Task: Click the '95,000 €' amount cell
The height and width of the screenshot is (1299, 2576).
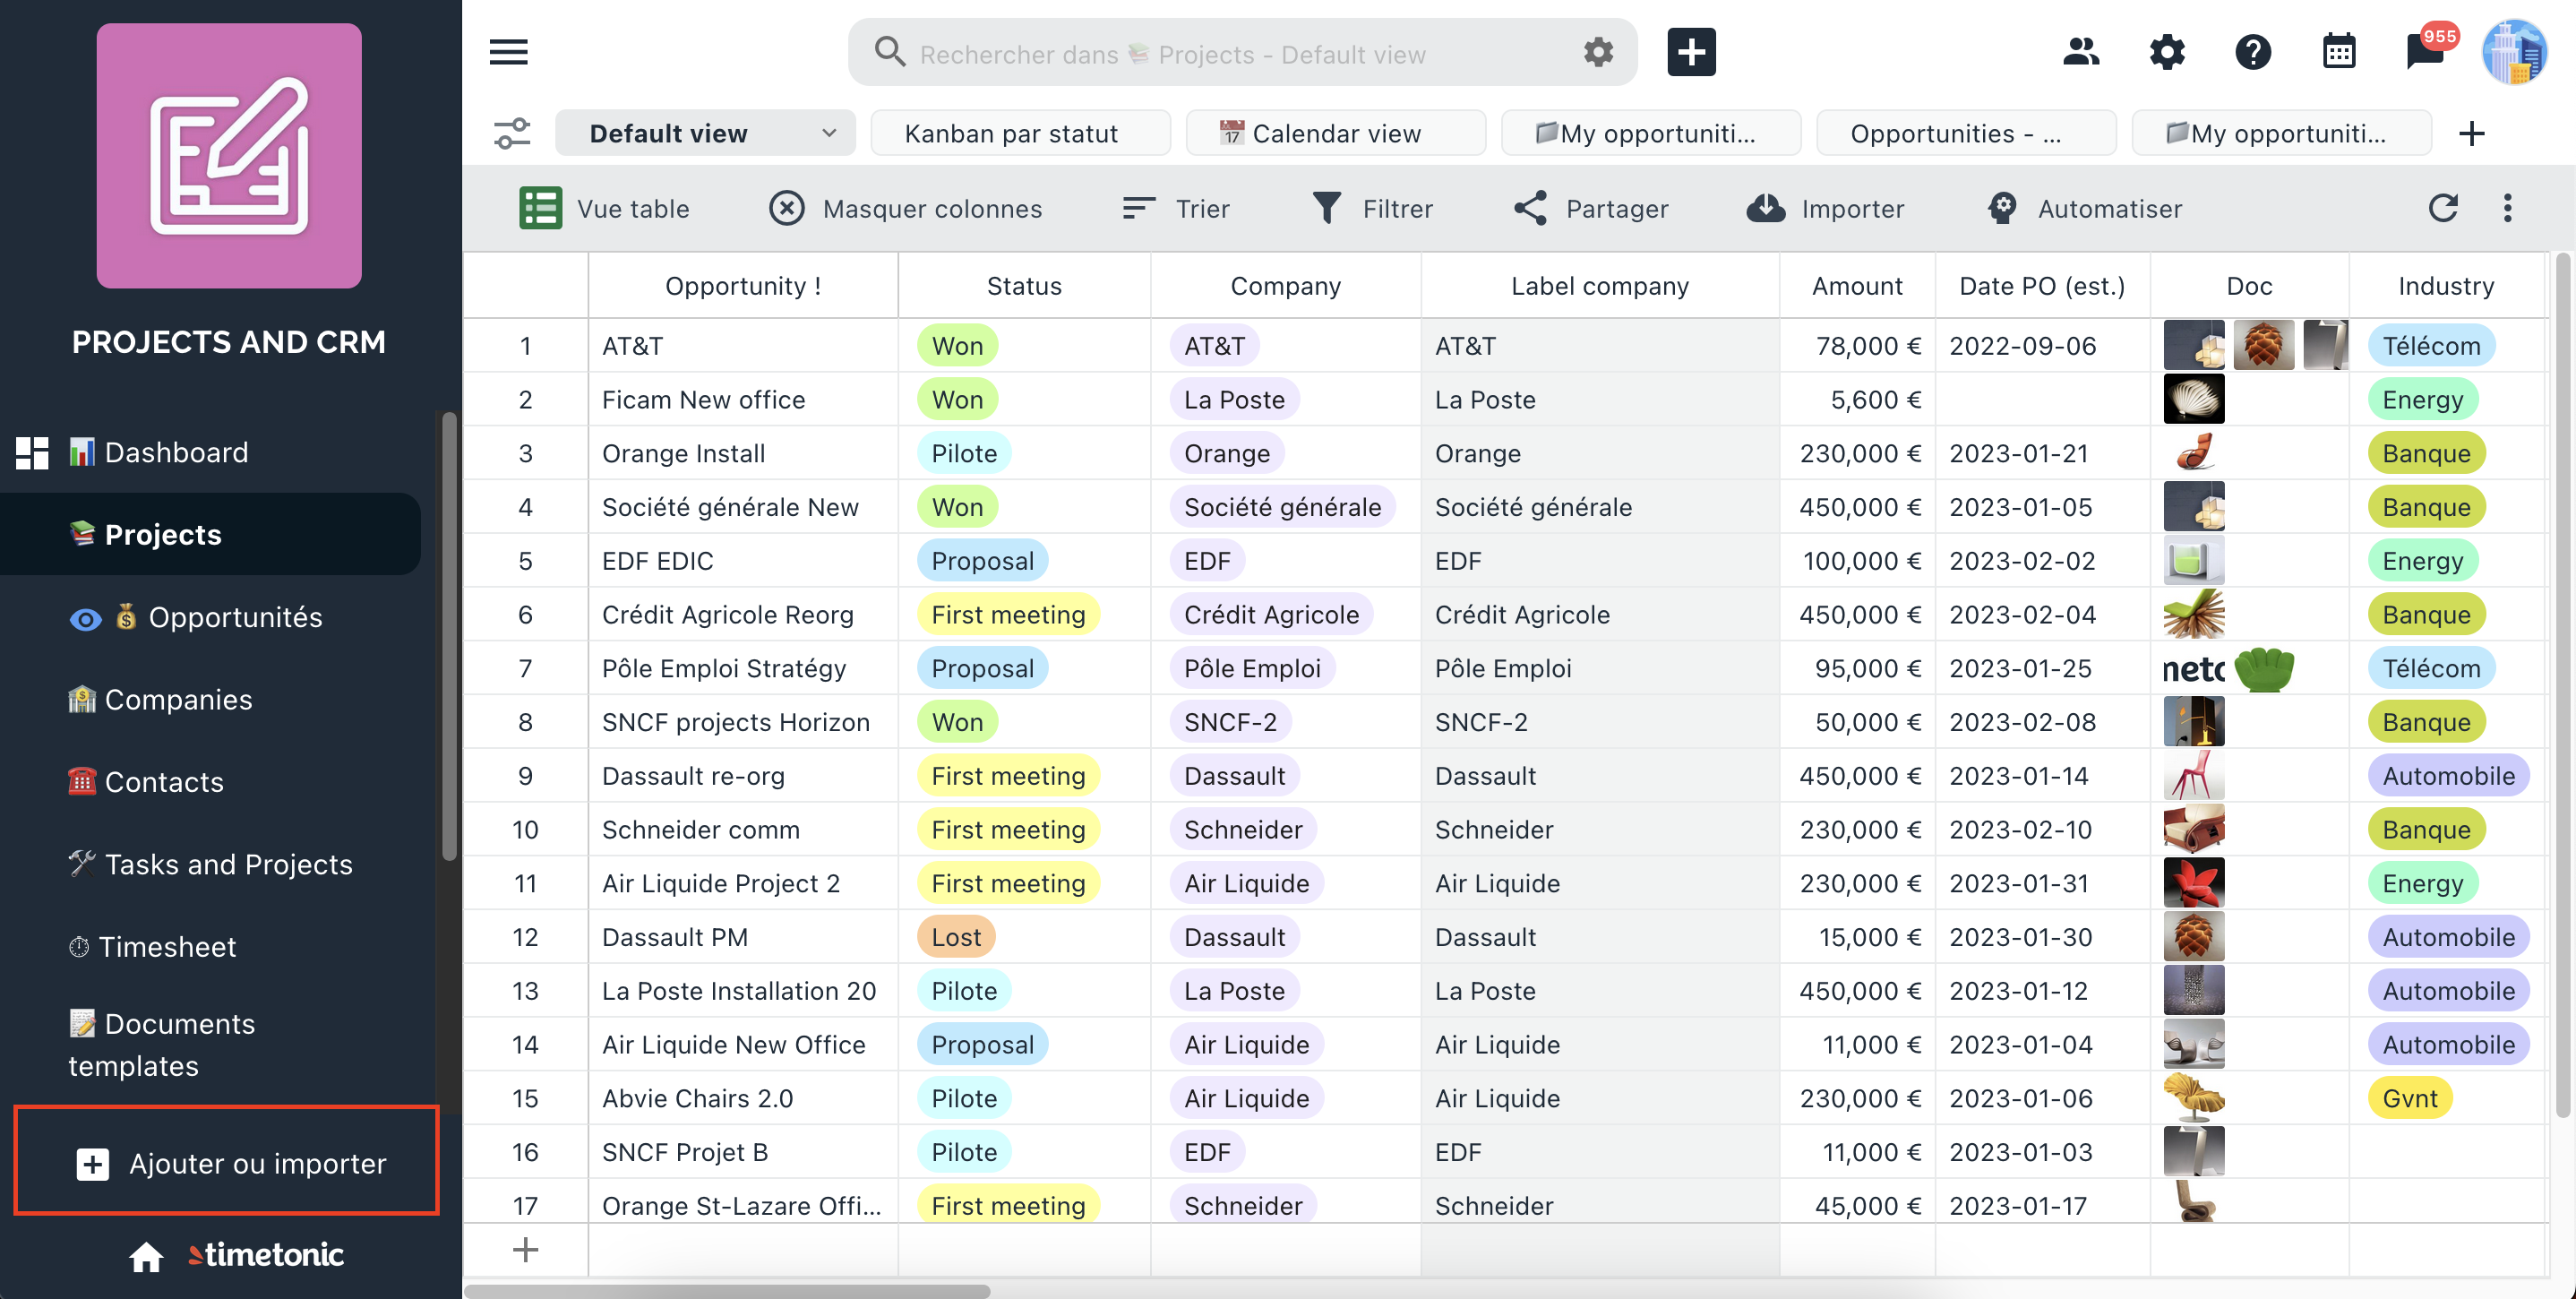Action: click(x=1857, y=668)
